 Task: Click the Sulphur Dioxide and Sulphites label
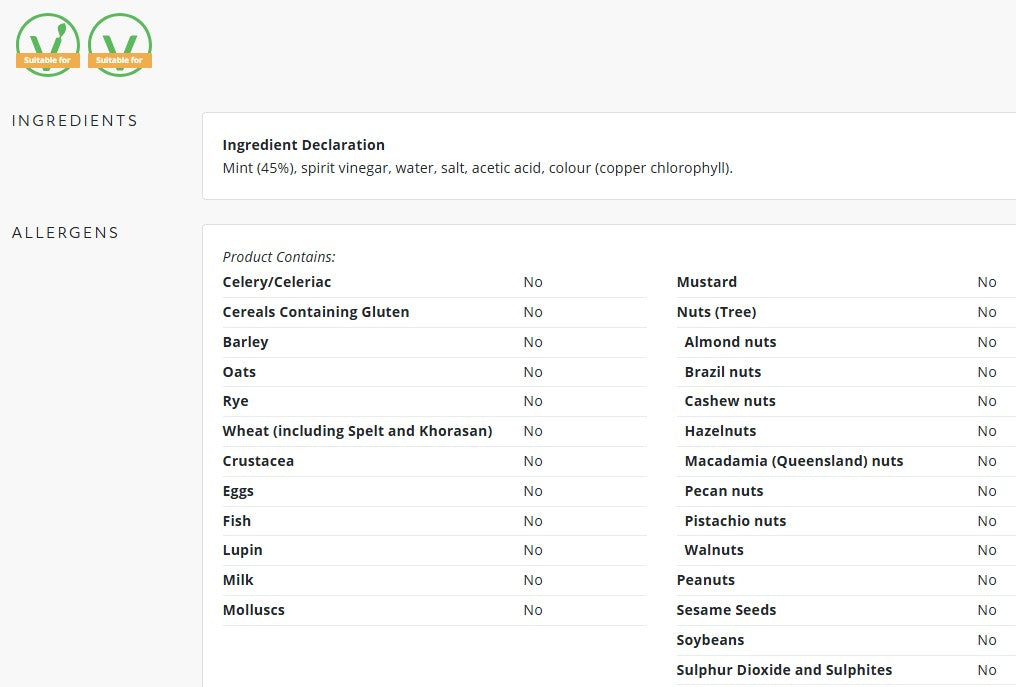coord(784,670)
